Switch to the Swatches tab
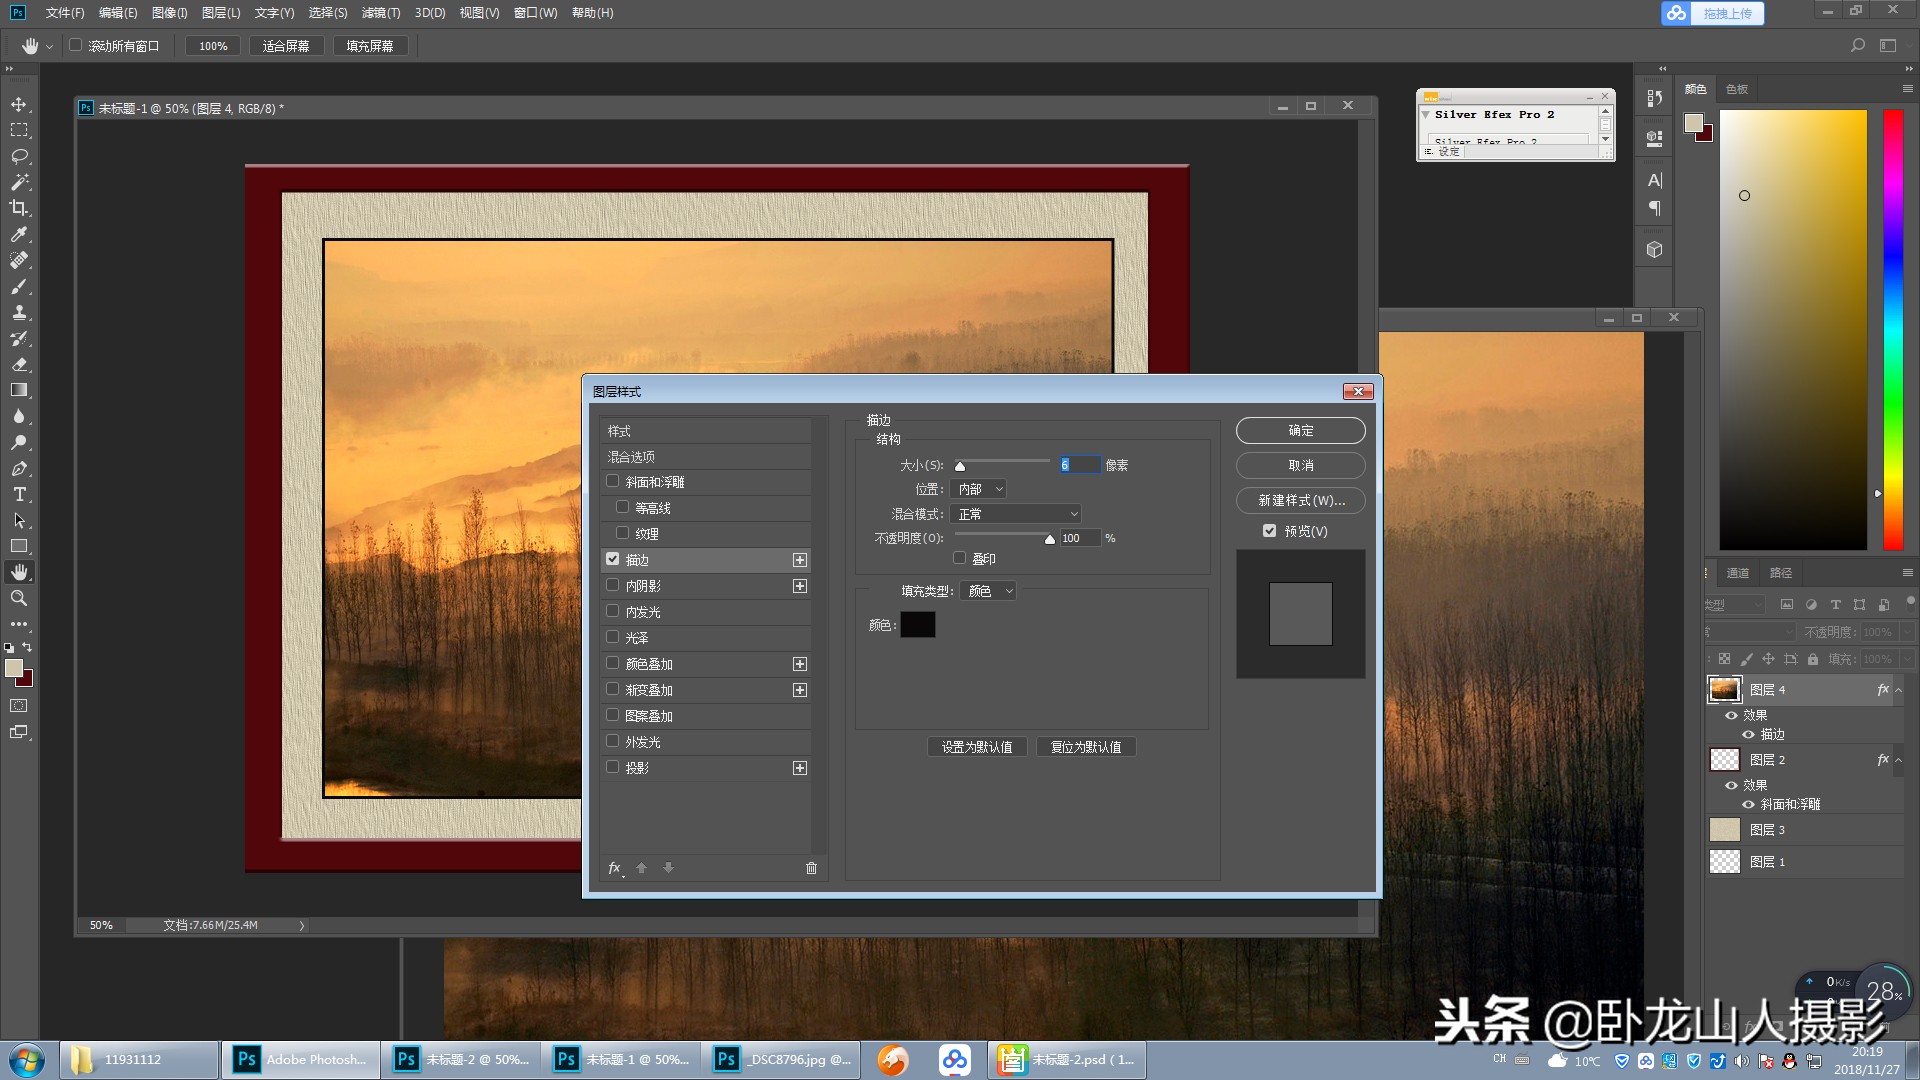1920x1080 pixels. coord(1737,89)
